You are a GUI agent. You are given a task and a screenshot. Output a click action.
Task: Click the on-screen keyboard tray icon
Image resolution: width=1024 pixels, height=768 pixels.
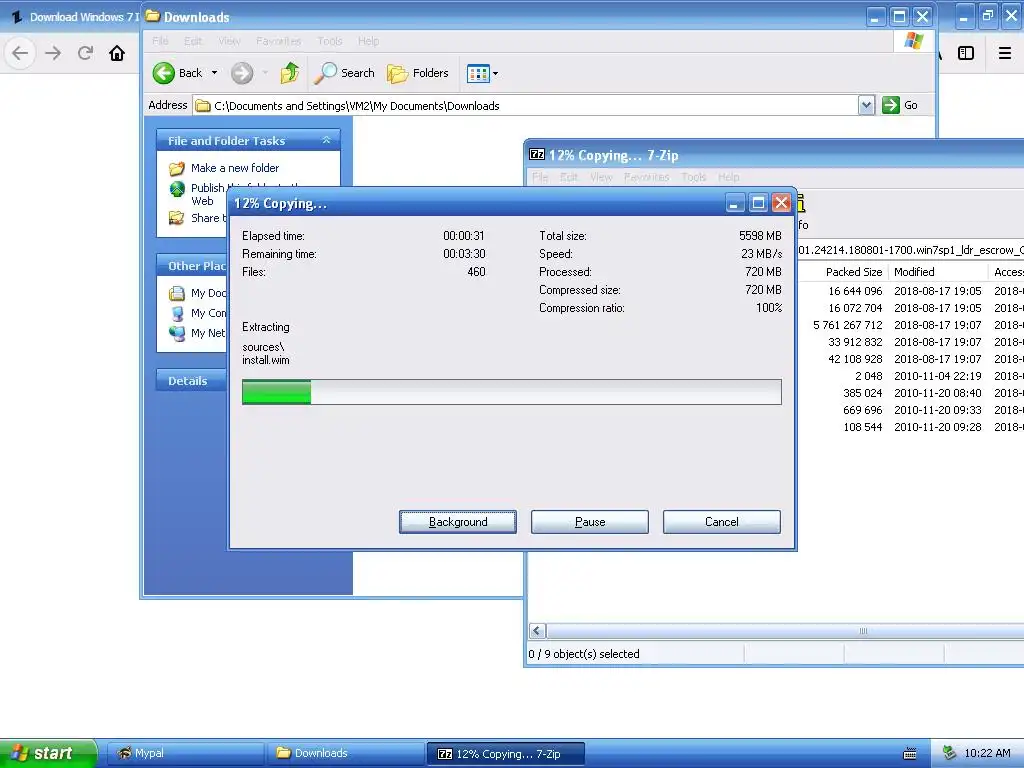click(910, 754)
